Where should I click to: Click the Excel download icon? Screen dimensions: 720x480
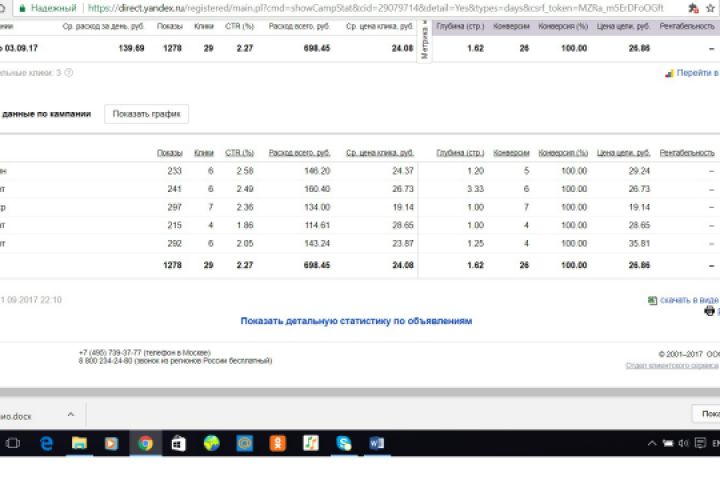coord(652,300)
